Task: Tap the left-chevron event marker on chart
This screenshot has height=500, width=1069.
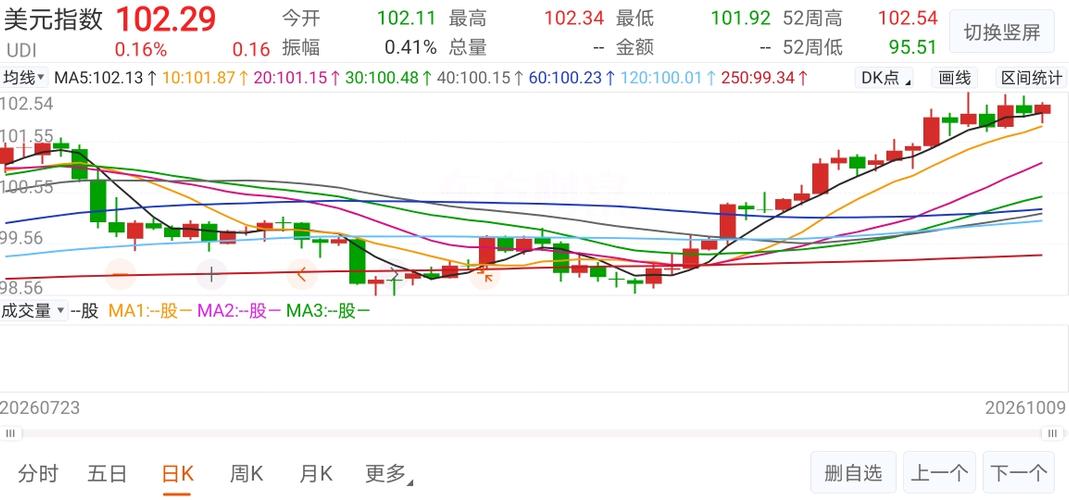Action: click(x=302, y=275)
